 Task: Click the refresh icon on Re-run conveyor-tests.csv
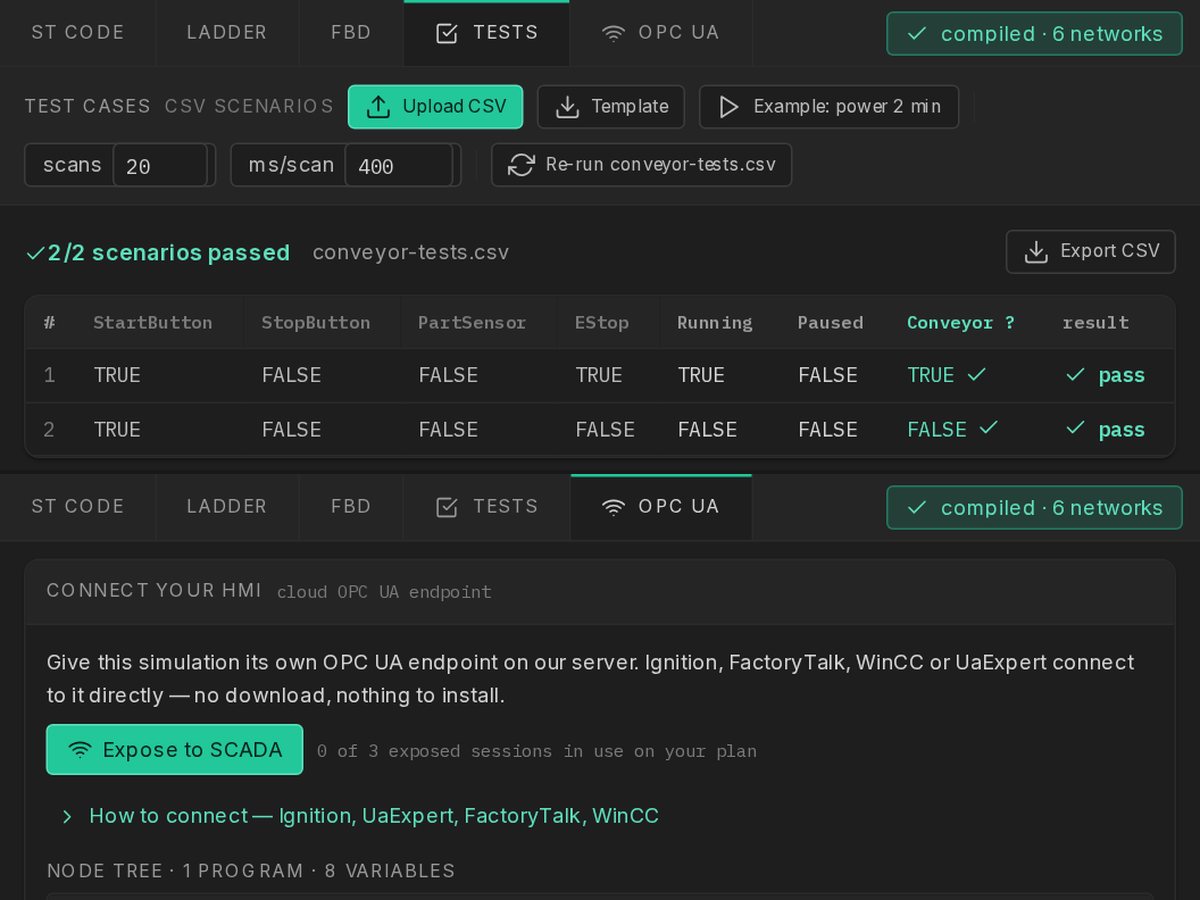click(x=521, y=165)
